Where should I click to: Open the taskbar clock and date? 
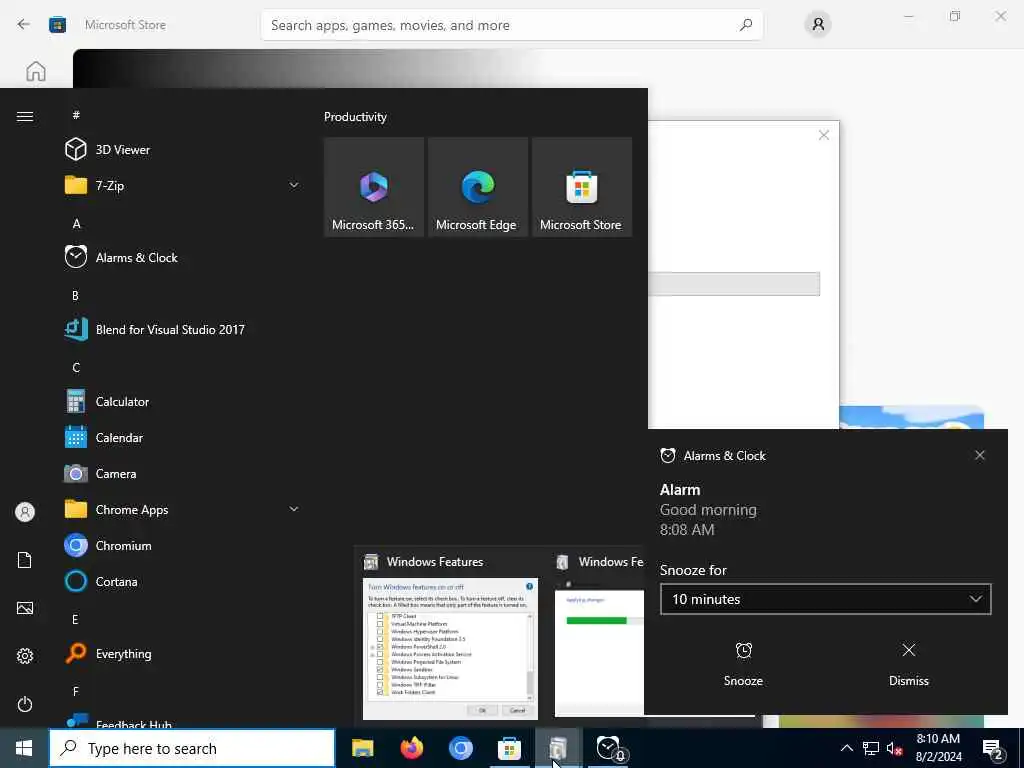point(938,748)
